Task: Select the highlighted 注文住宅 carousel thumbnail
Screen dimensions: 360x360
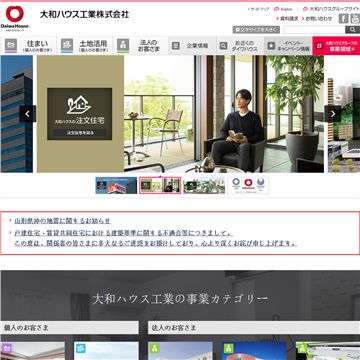Action: (160, 185)
